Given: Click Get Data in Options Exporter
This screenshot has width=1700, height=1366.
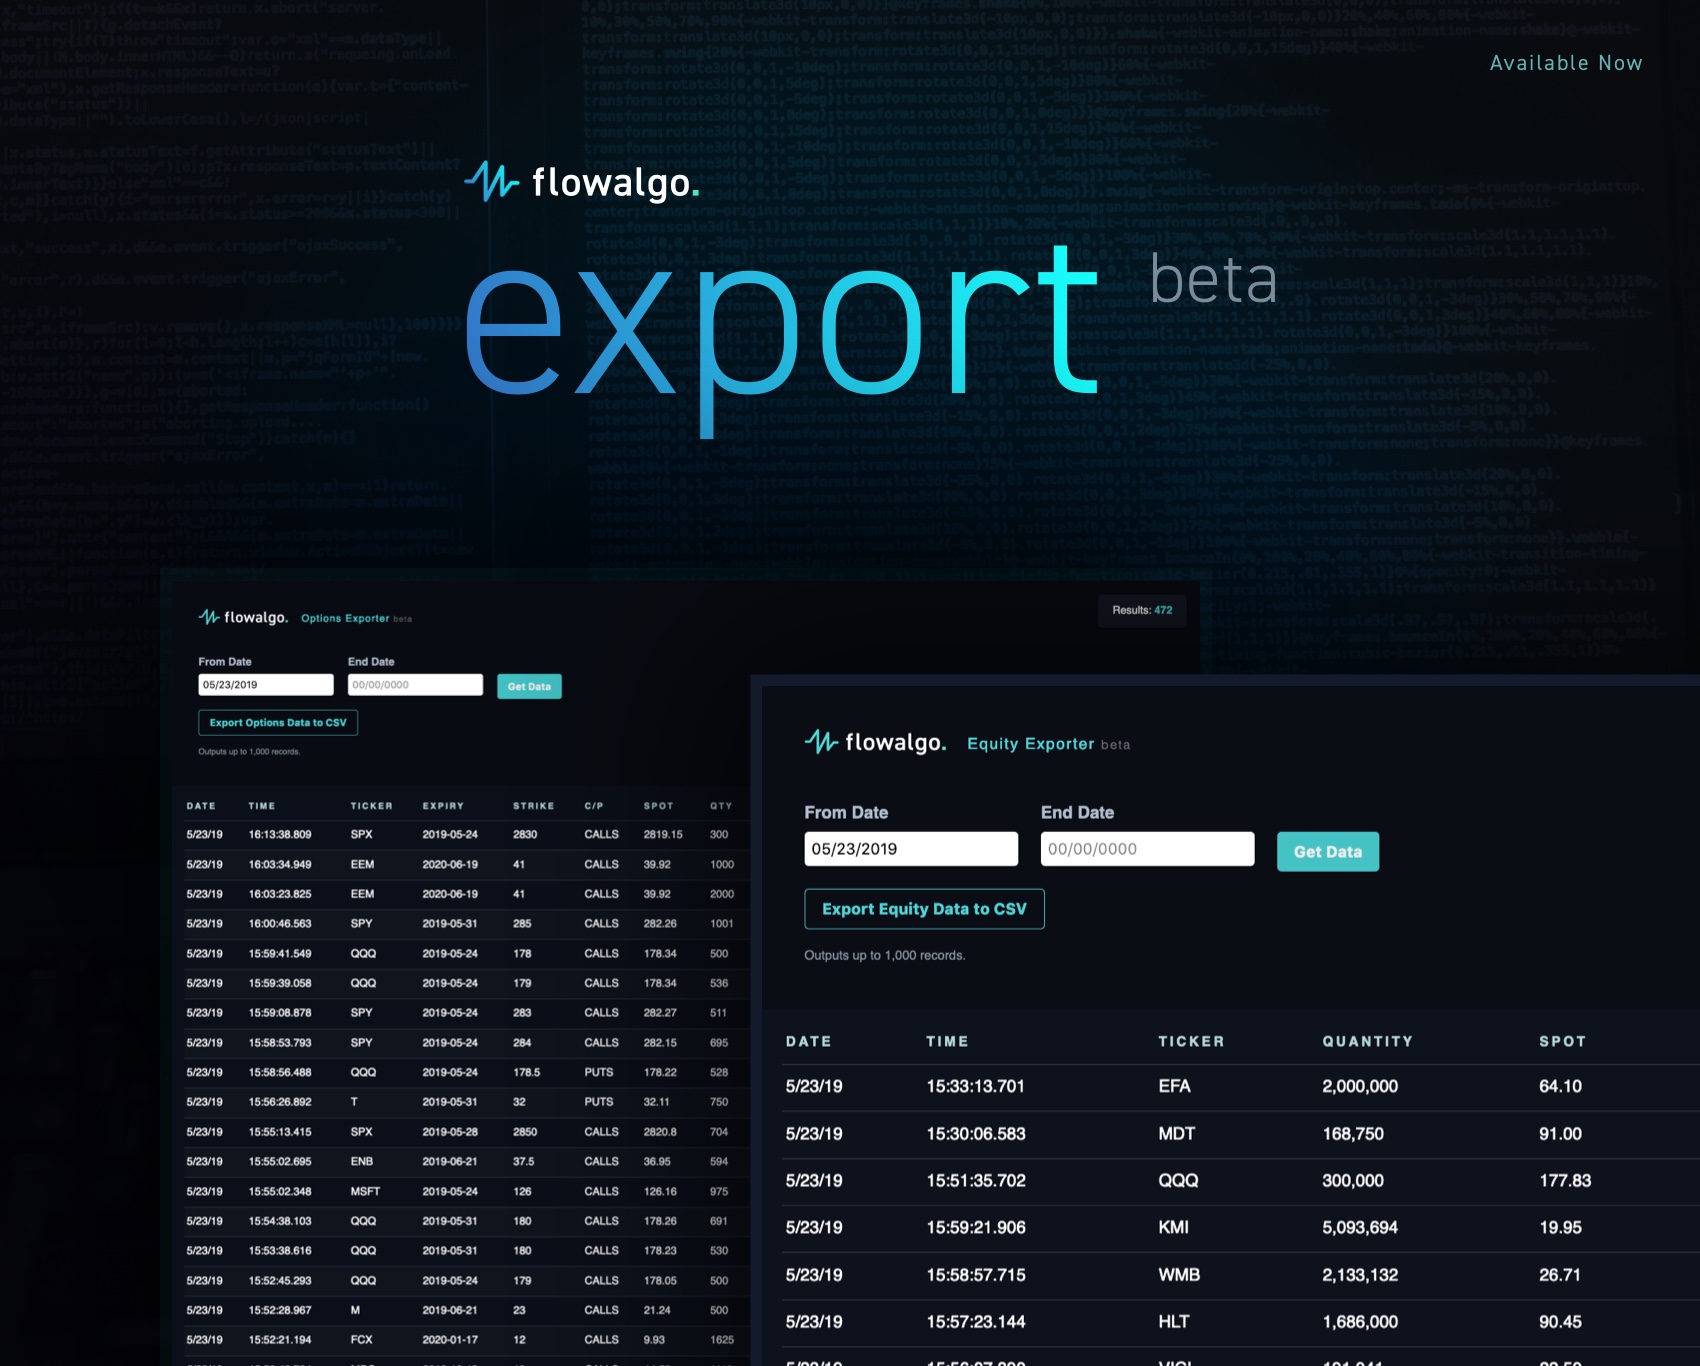Looking at the screenshot, I should click(529, 686).
